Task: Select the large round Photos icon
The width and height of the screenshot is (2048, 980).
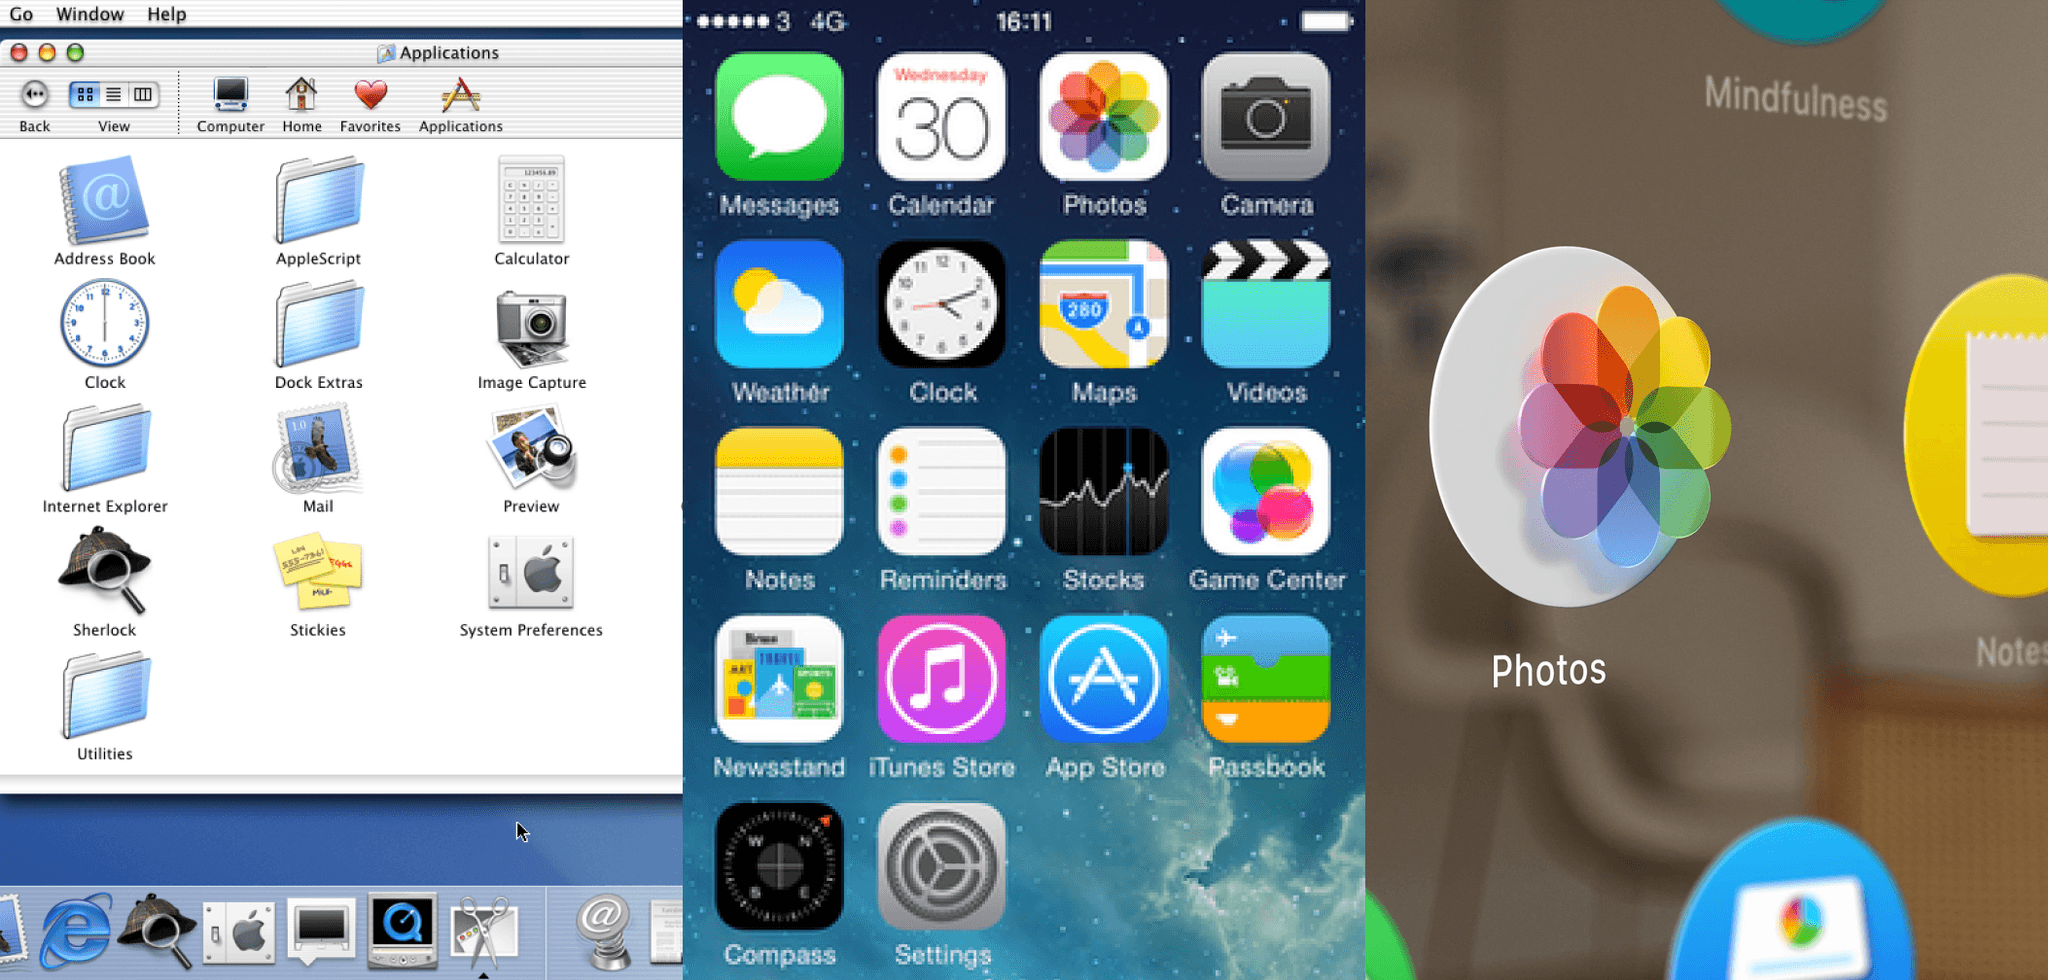Action: (1580, 427)
